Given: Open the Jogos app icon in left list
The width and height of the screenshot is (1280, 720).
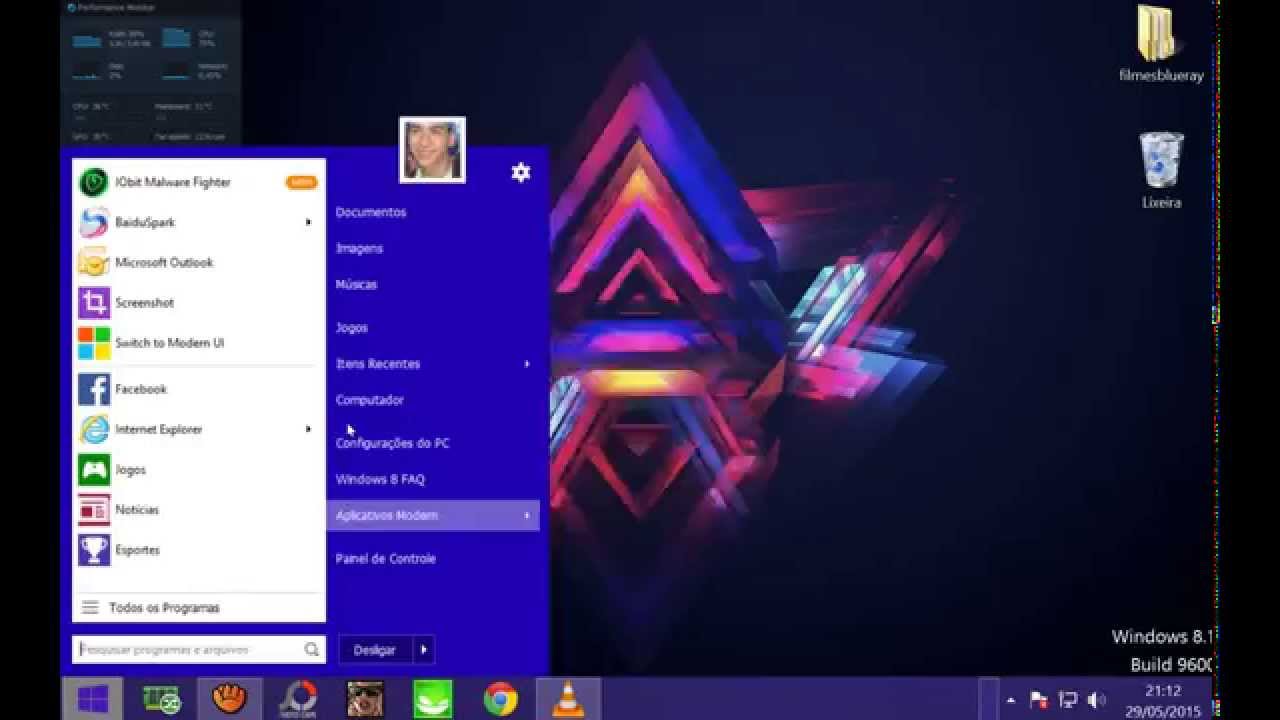Looking at the screenshot, I should tap(94, 469).
